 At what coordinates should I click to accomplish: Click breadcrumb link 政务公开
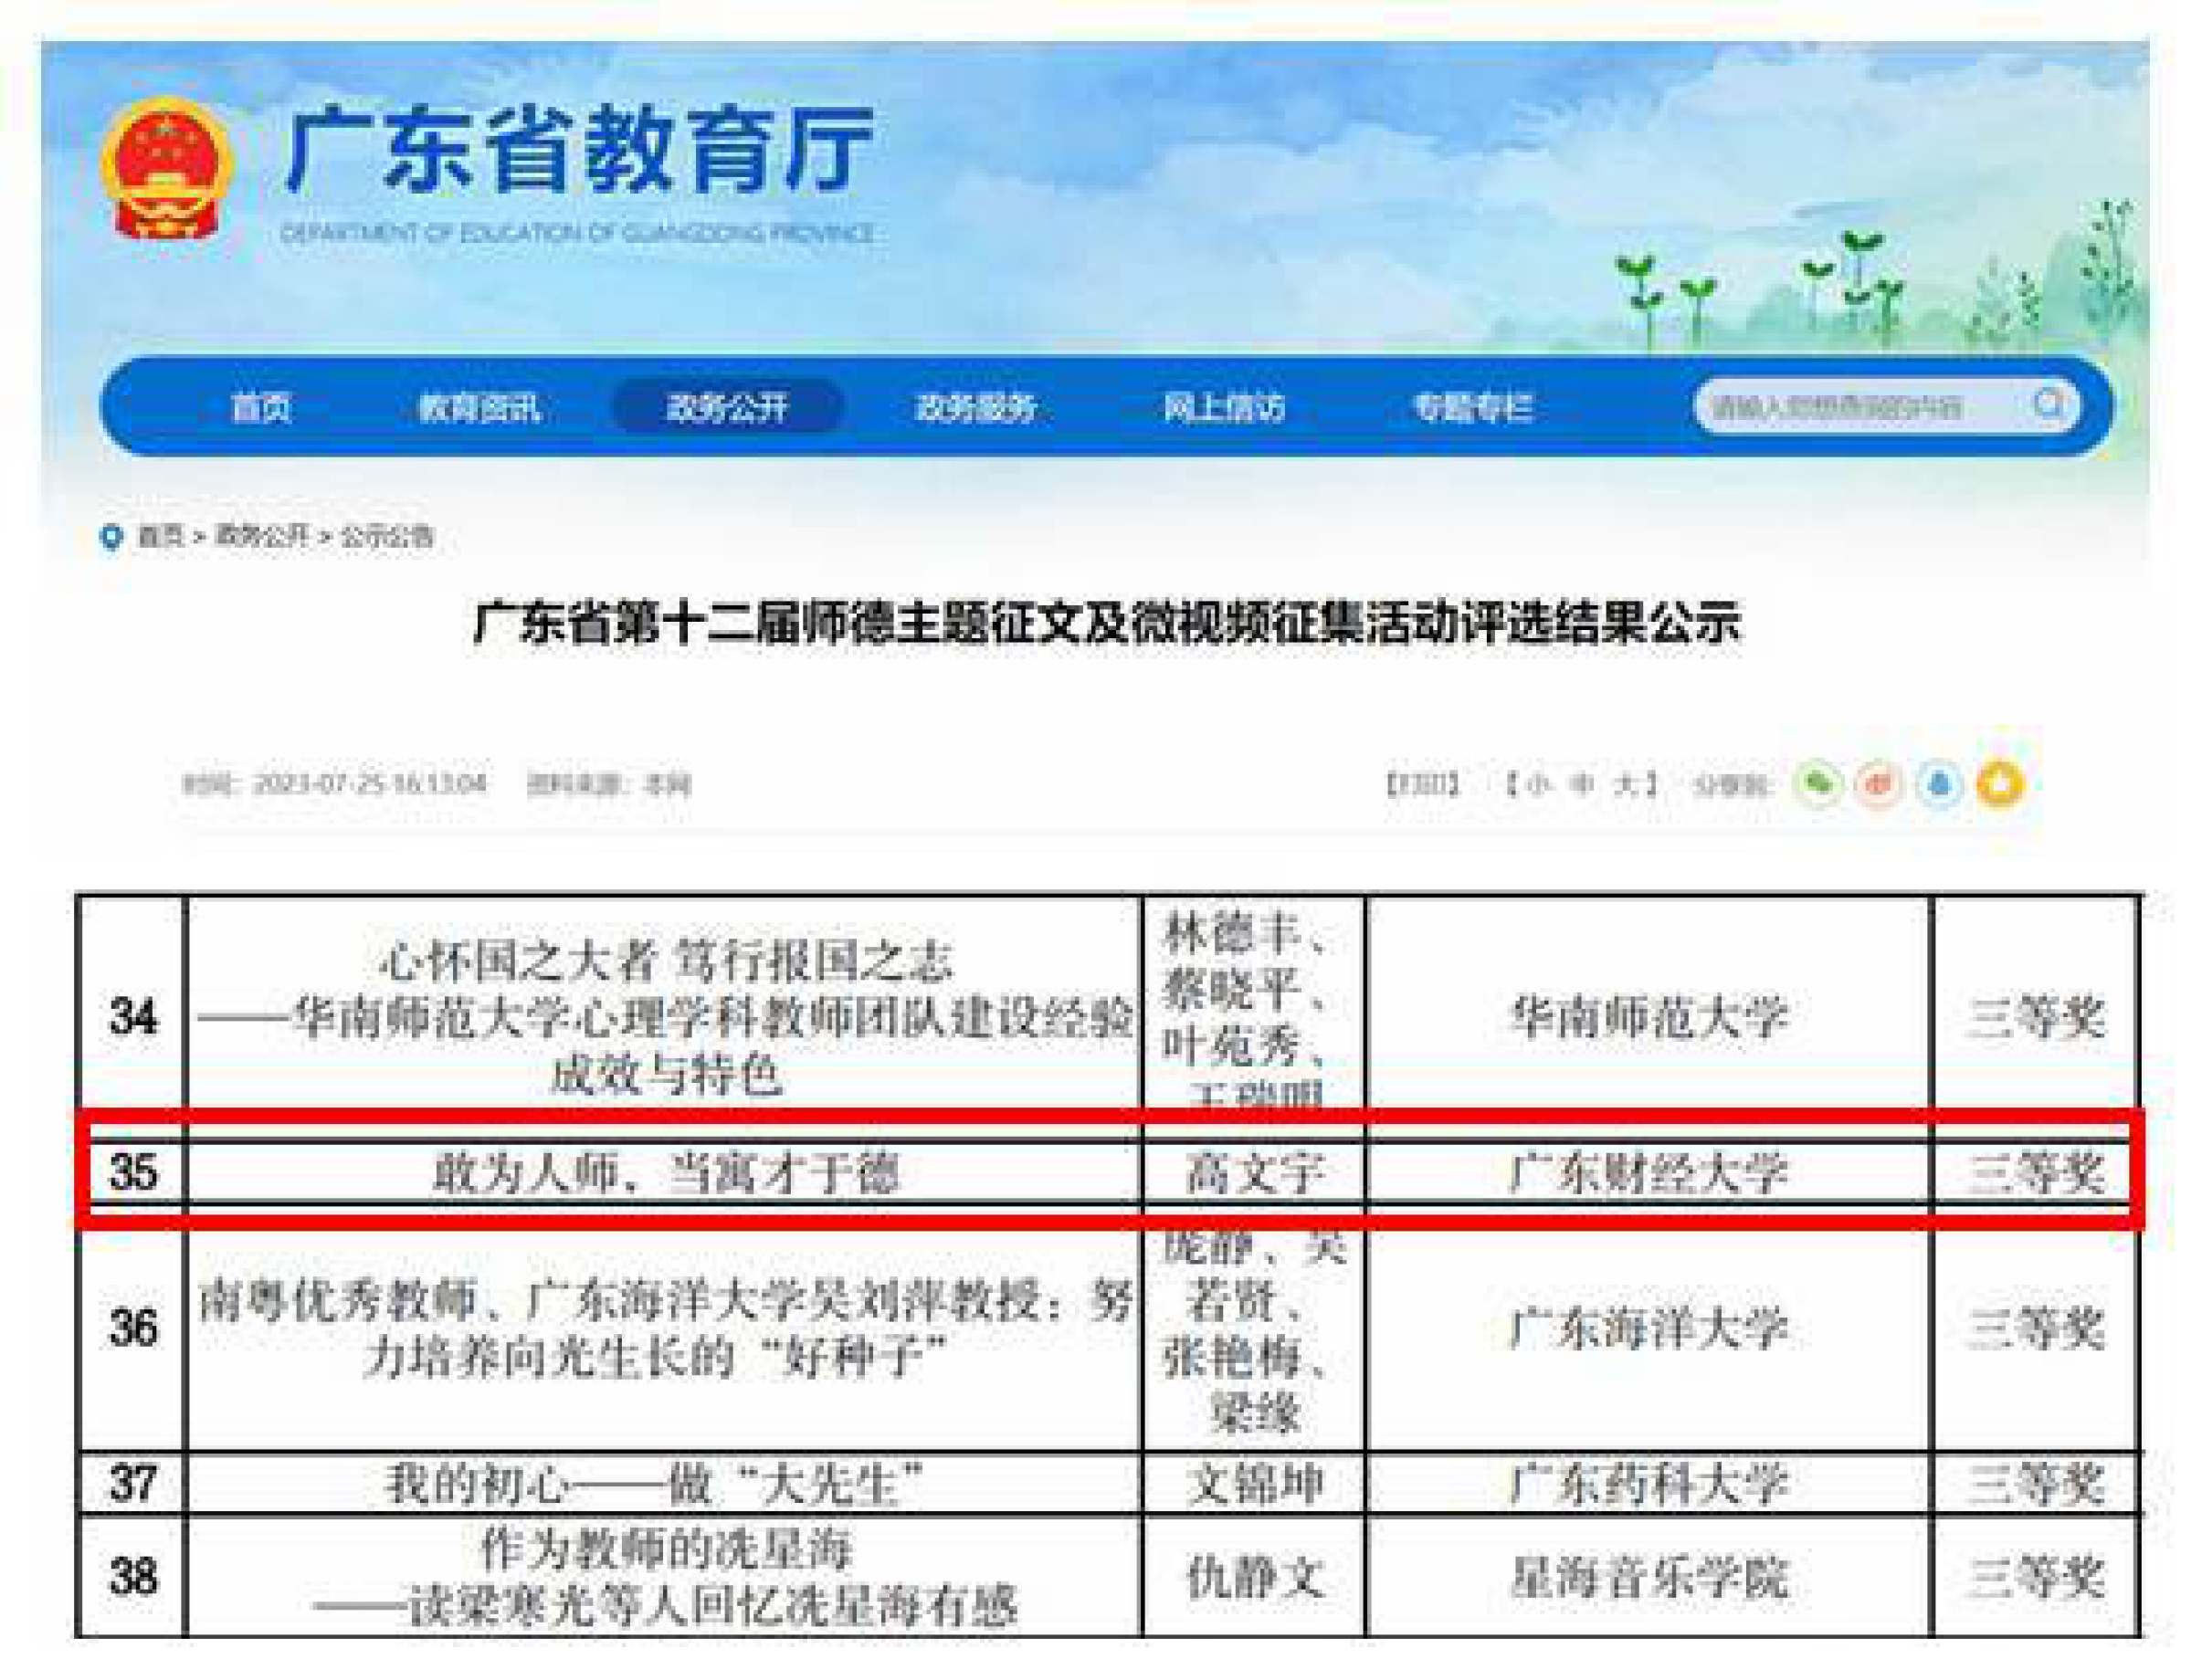(262, 537)
